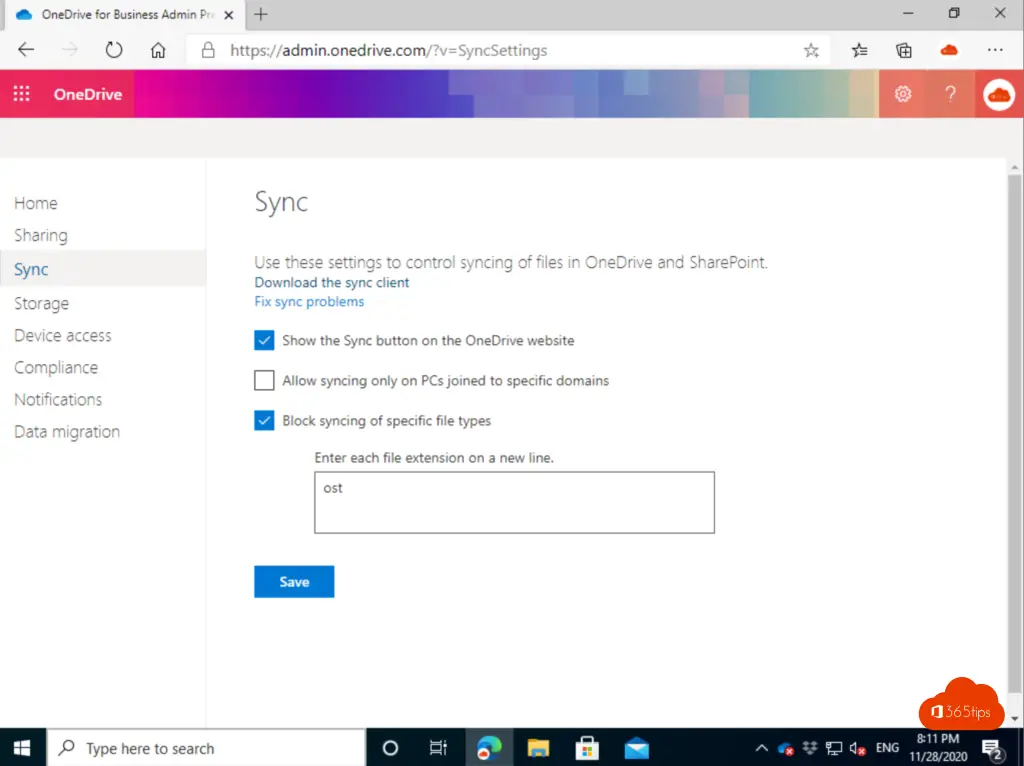
Task: Open the settings gear in OneDrive header
Action: (x=903, y=94)
